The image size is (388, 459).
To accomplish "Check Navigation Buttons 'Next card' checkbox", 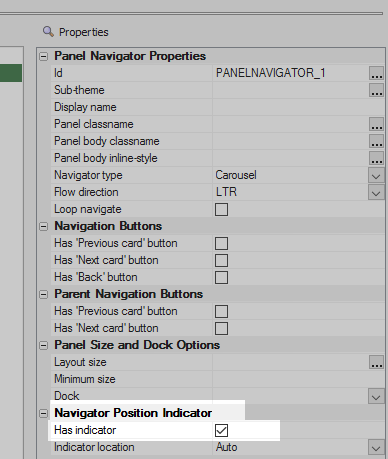I will [x=222, y=261].
